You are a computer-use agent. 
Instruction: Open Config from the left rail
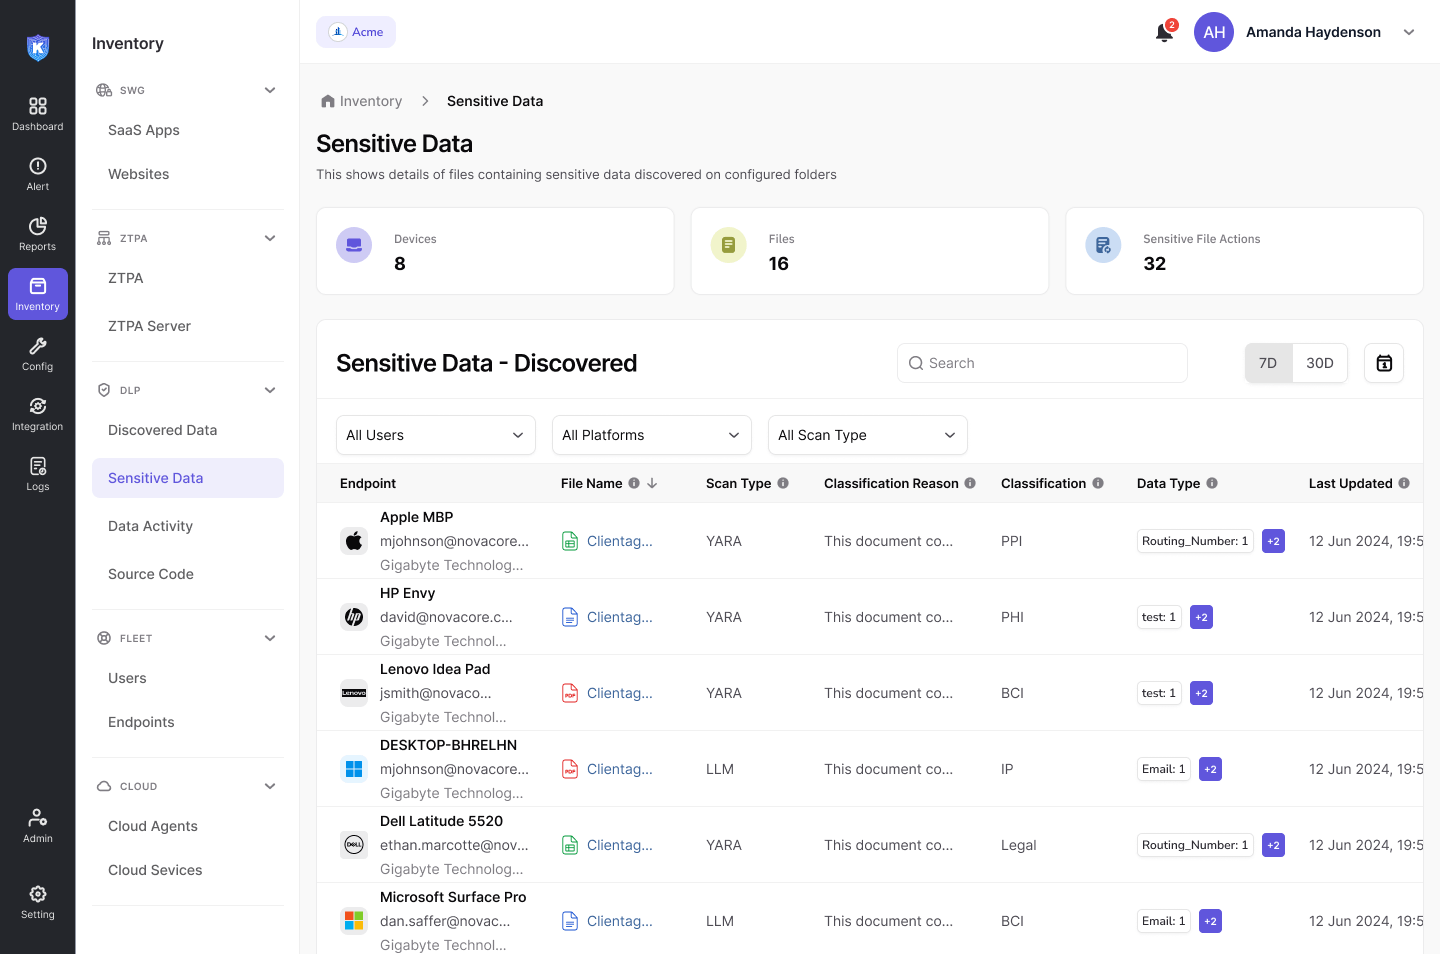click(x=38, y=354)
